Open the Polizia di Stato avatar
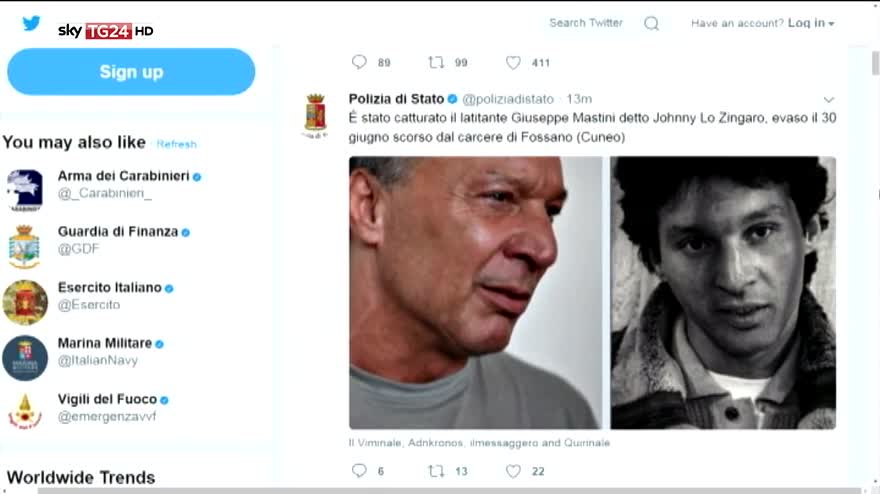The height and width of the screenshot is (494, 880). coord(315,113)
